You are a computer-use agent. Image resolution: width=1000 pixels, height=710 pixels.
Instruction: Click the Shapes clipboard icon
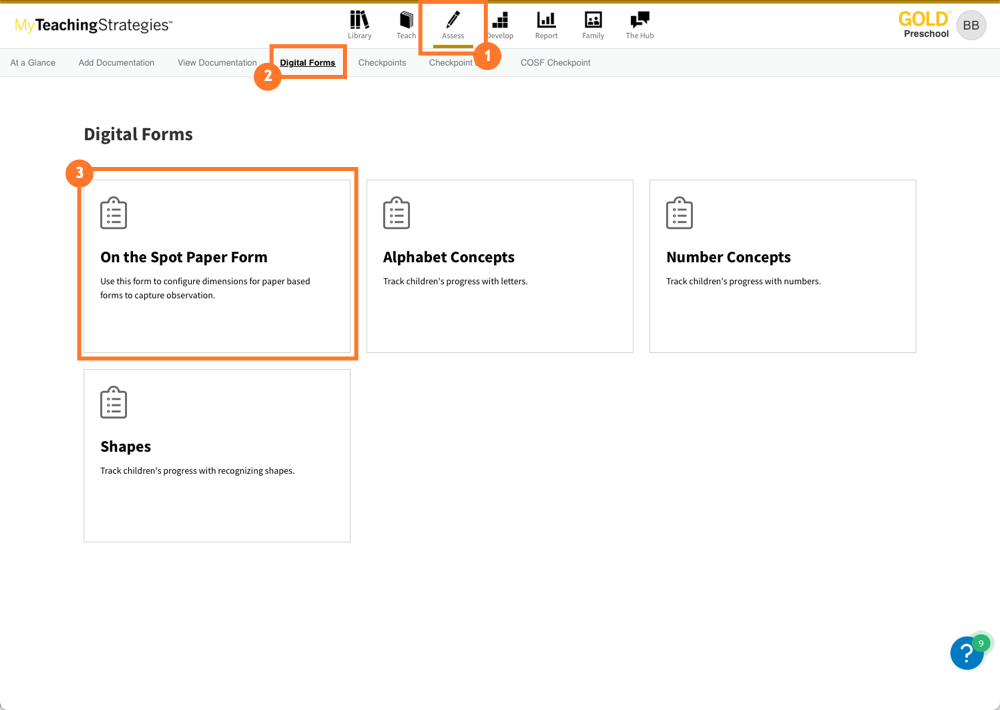point(114,403)
